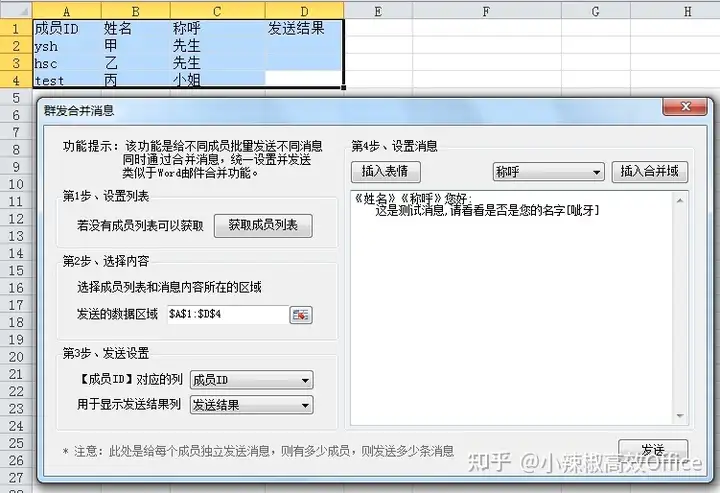Click the 《姓名》 merge field in the message
720x493 pixels.
pos(376,198)
